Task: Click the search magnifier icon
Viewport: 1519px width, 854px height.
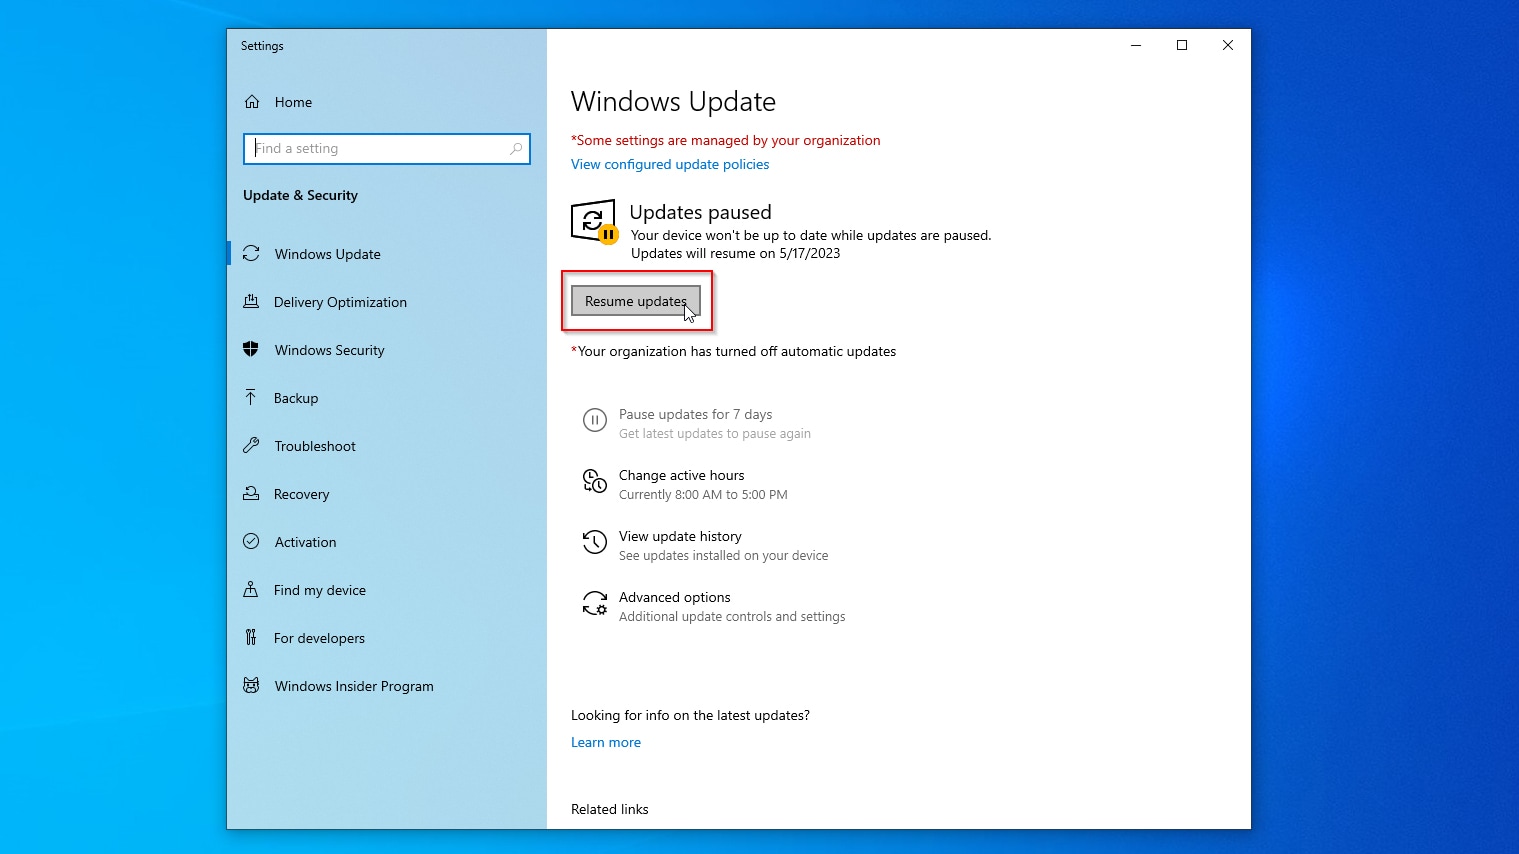Action: tap(516, 149)
